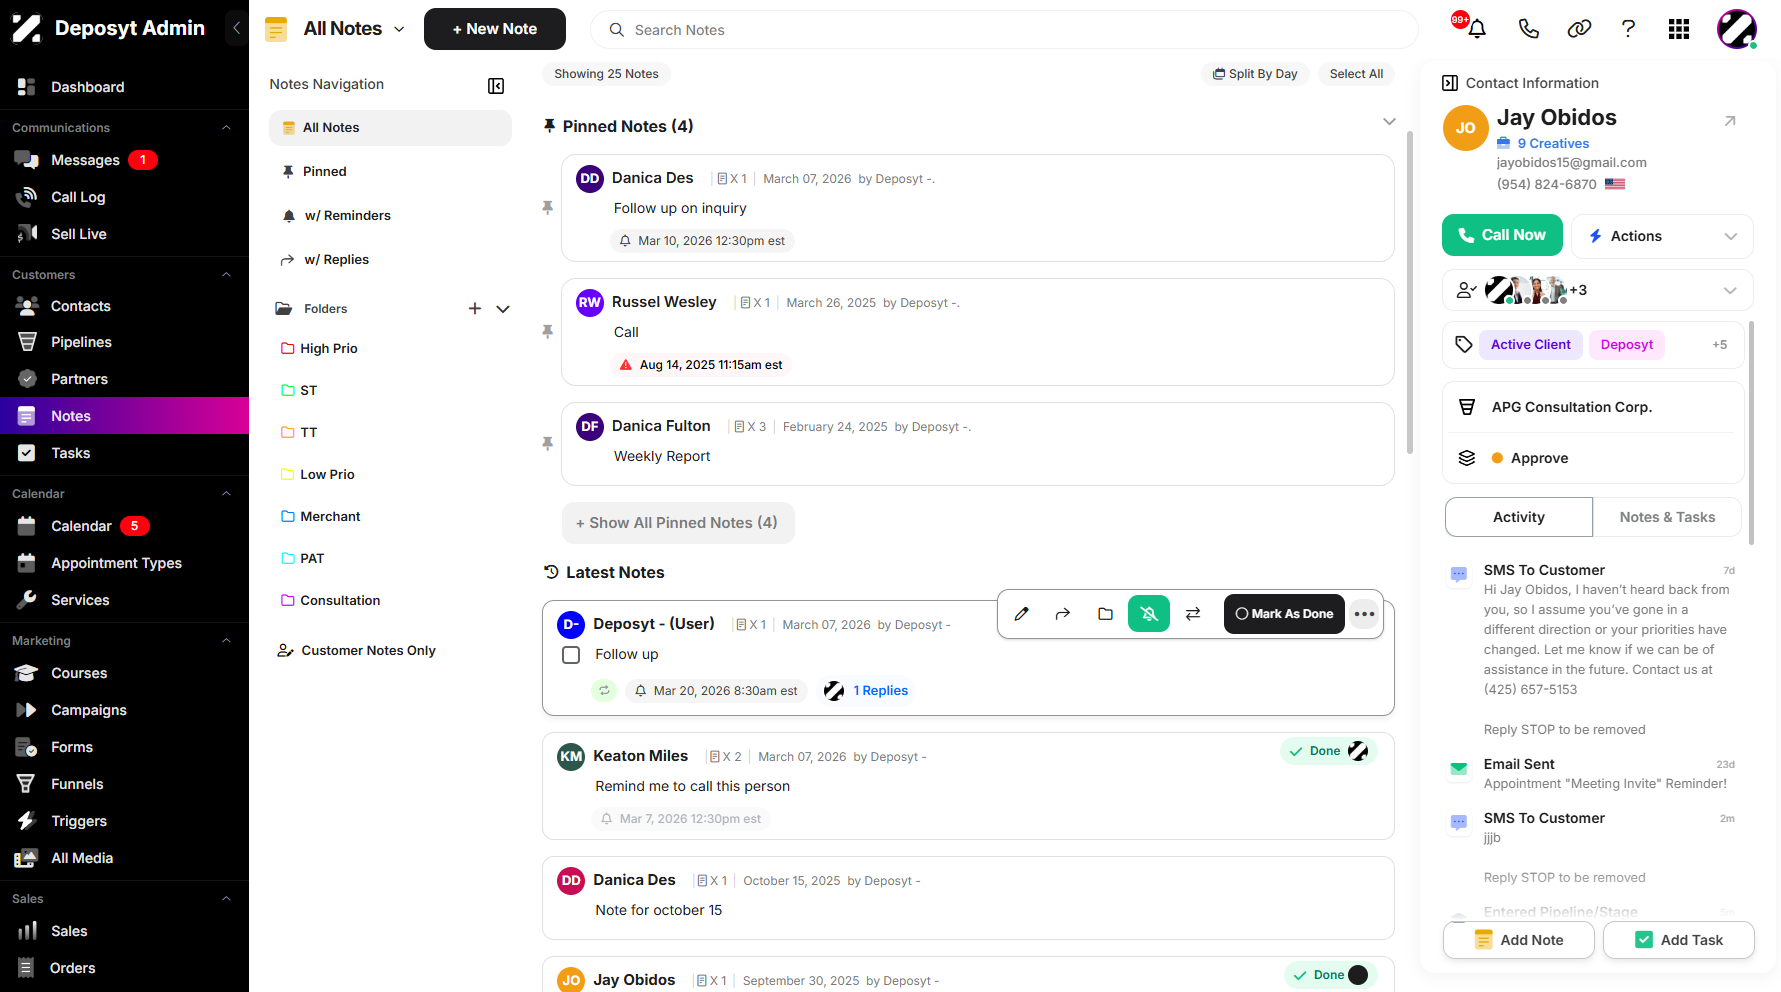Click the swap arrows icon on note toolbar
The height and width of the screenshot is (992, 1781).
pyautogui.click(x=1193, y=614)
